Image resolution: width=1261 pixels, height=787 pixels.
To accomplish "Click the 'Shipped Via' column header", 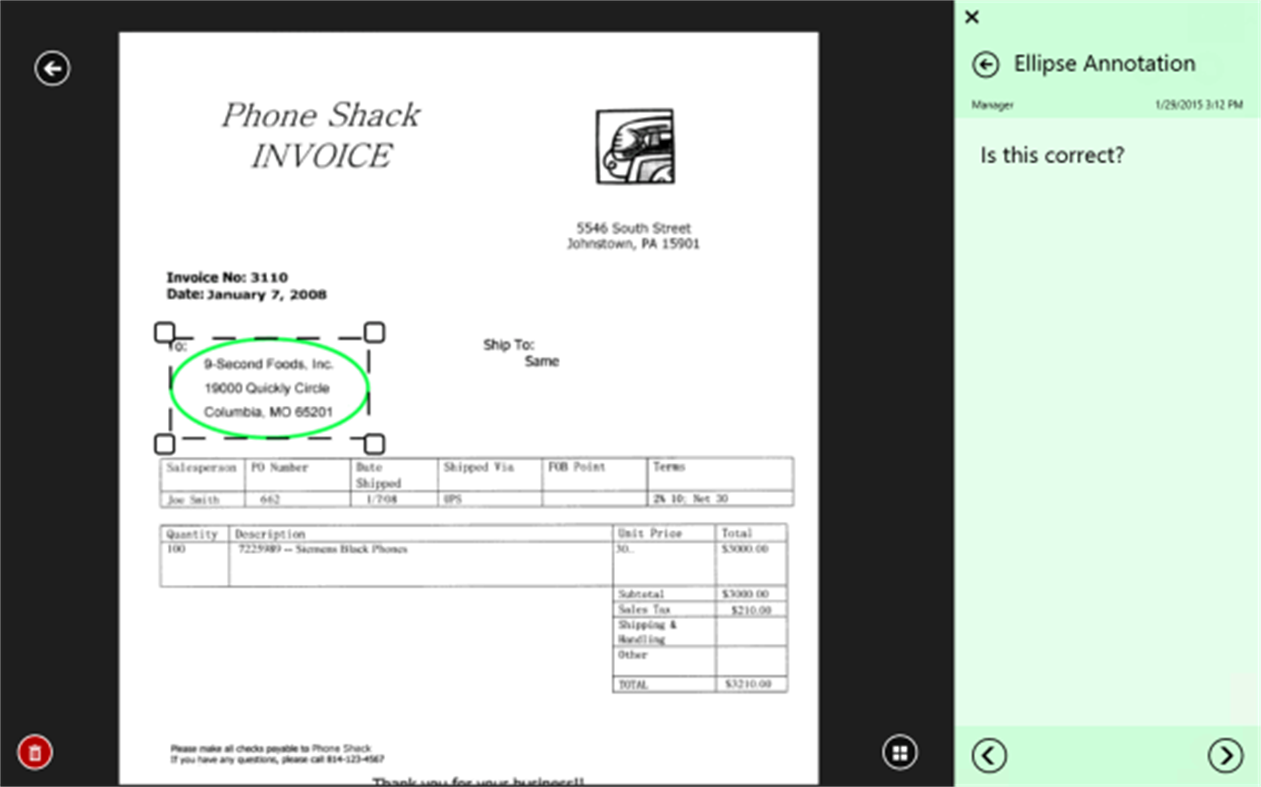I will [x=478, y=467].
